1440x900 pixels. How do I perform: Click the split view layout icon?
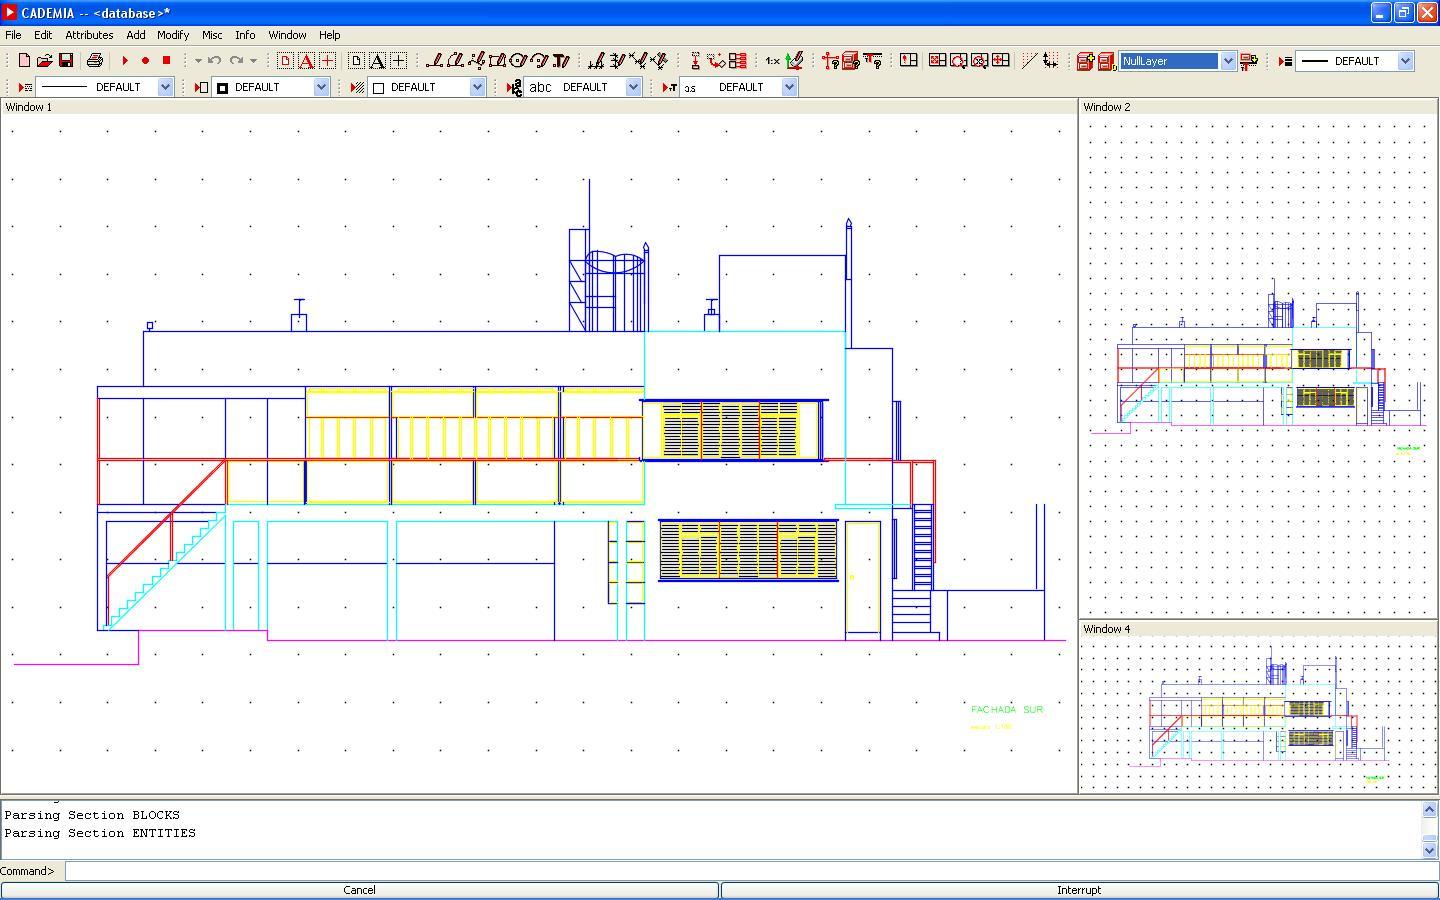click(908, 61)
